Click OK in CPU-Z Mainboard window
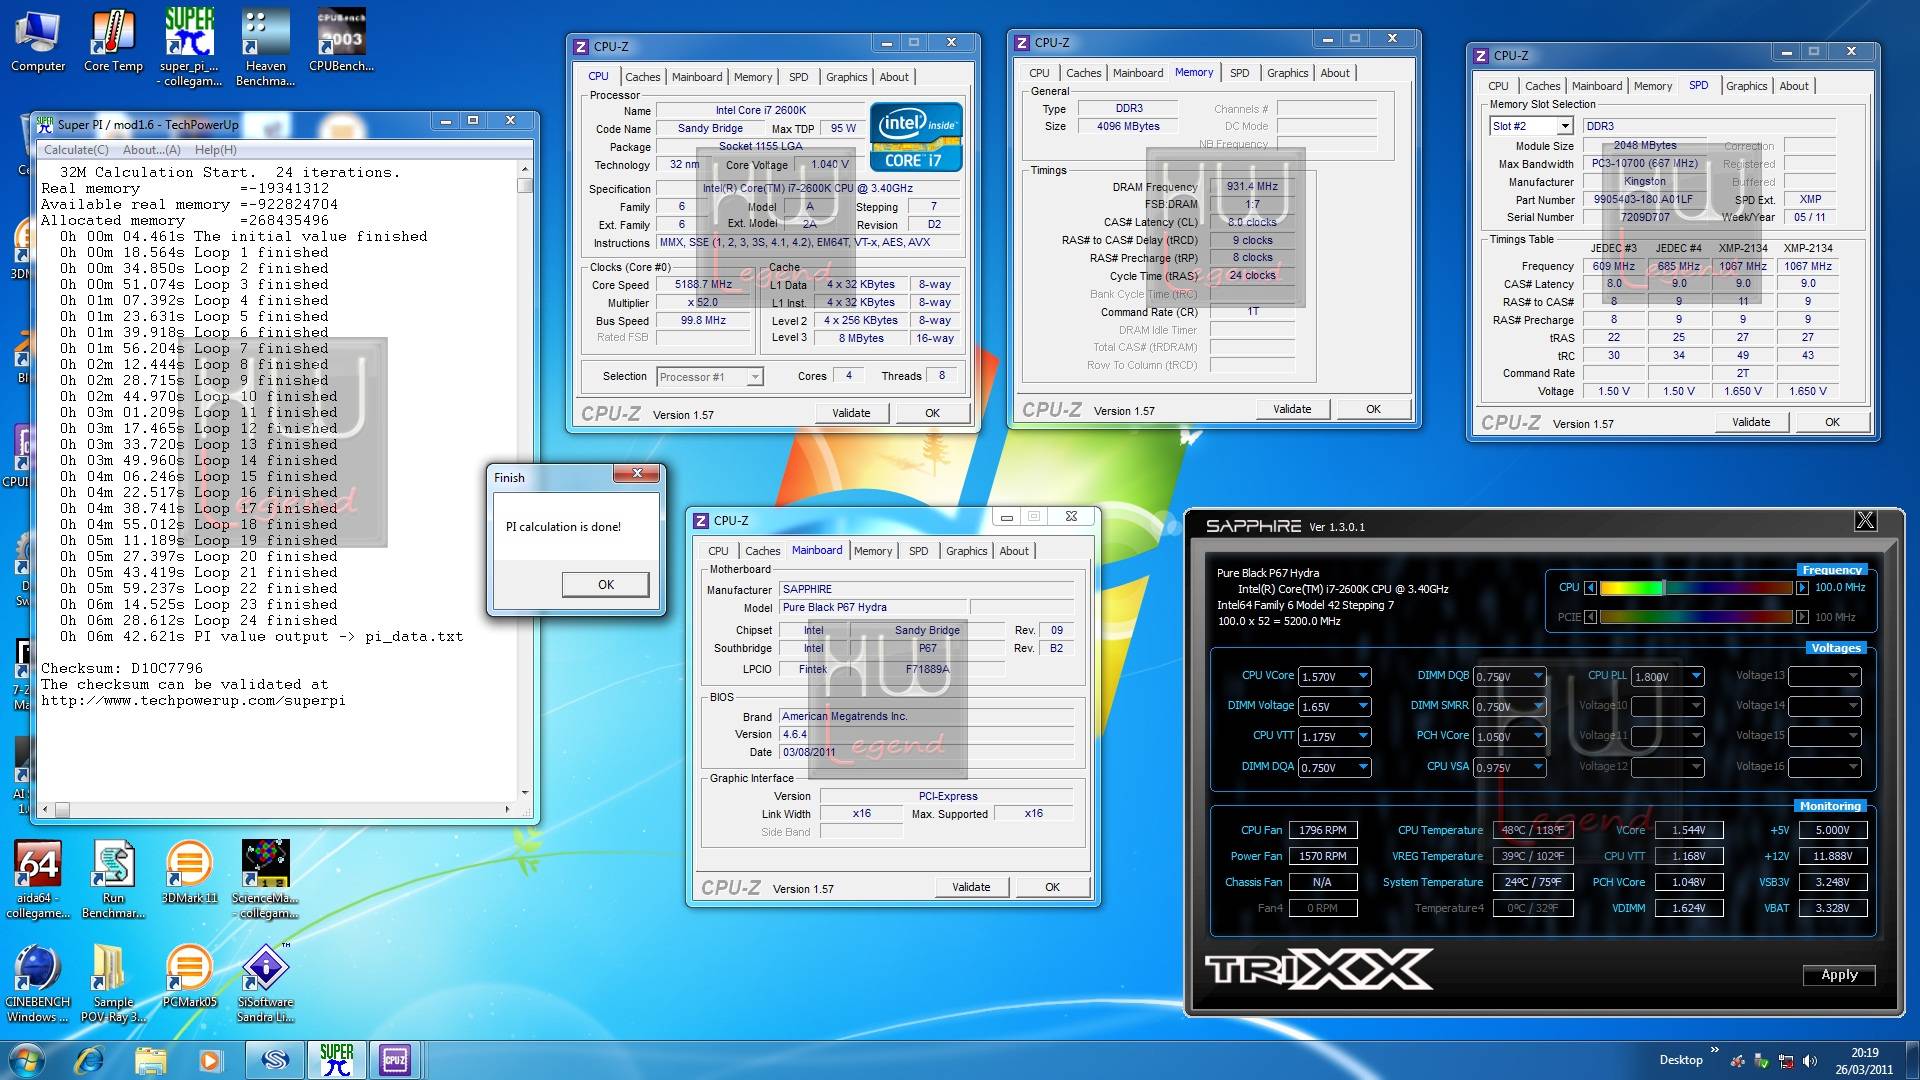 (1052, 887)
